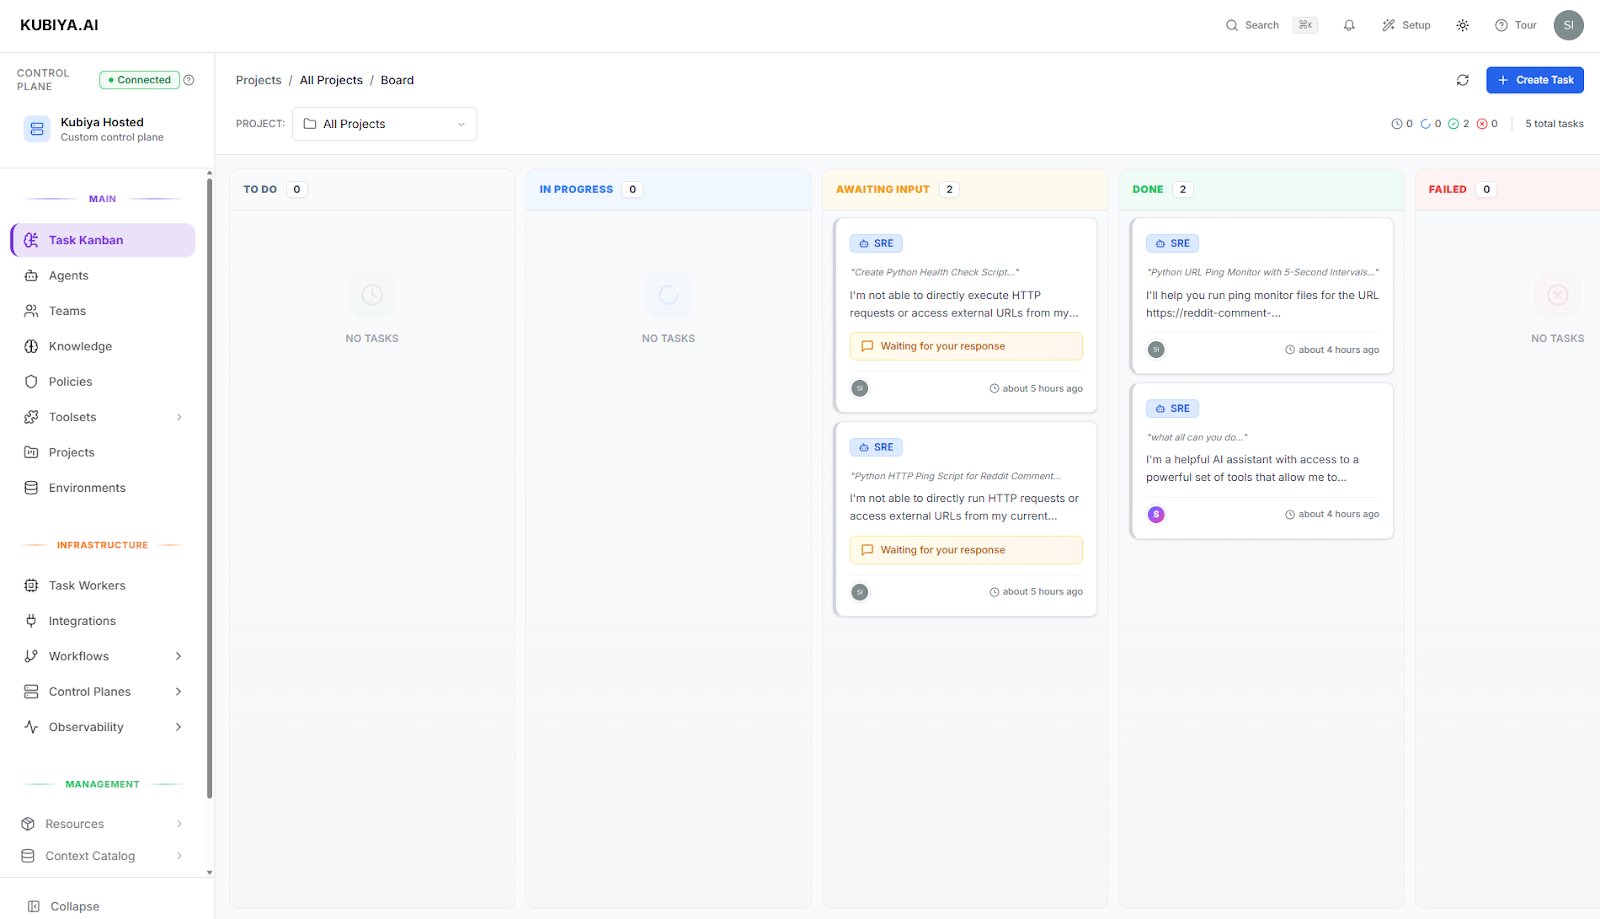The image size is (1600, 919).
Task: Click Waiting for your response on Health Check card
Action: 966,346
